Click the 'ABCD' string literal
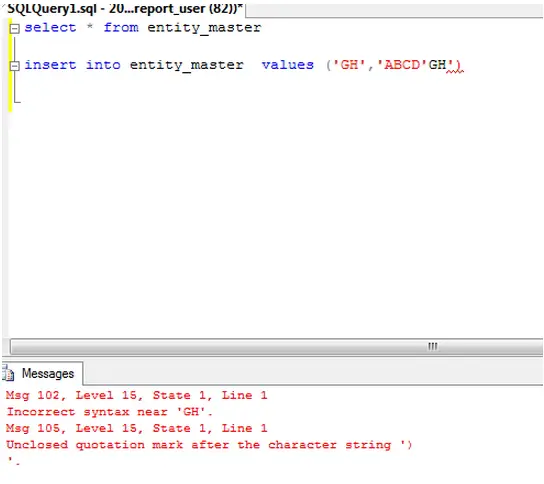 (402, 65)
